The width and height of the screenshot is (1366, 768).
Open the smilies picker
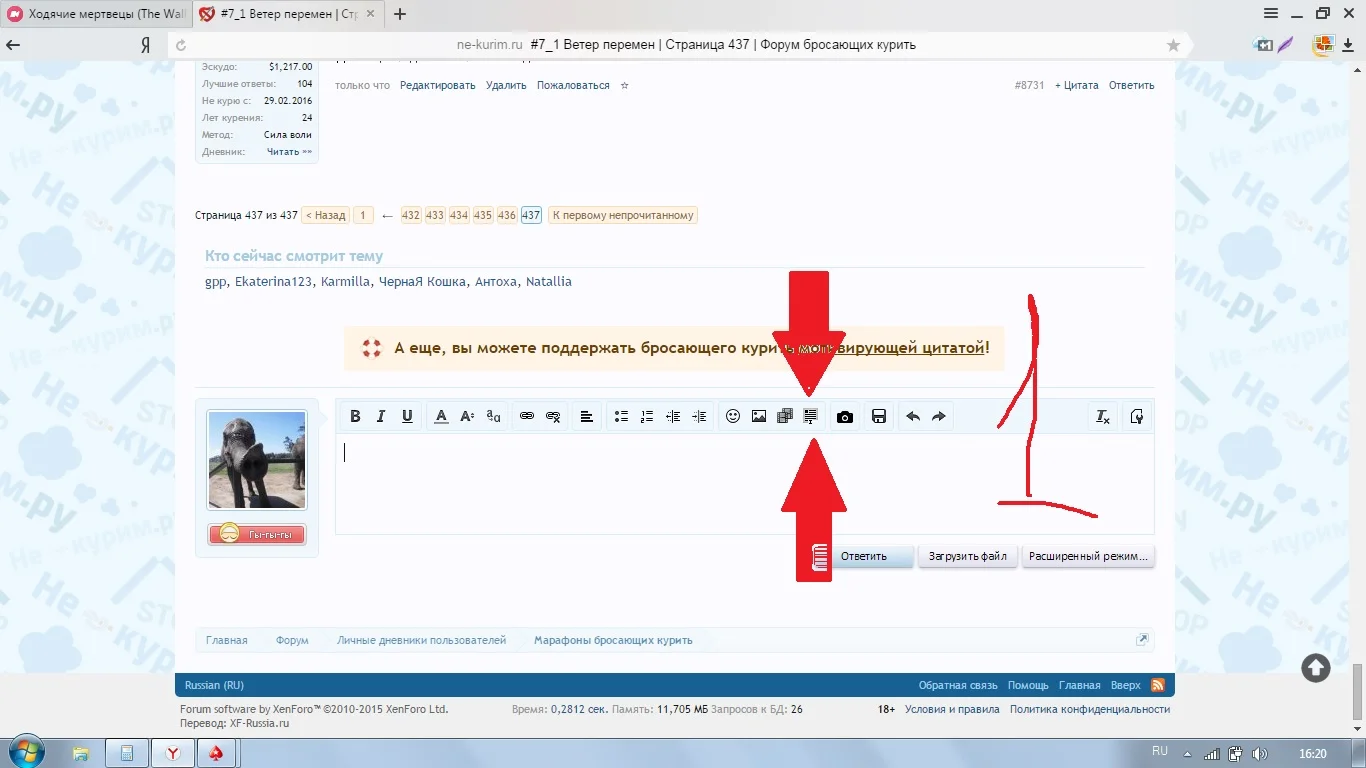point(733,417)
